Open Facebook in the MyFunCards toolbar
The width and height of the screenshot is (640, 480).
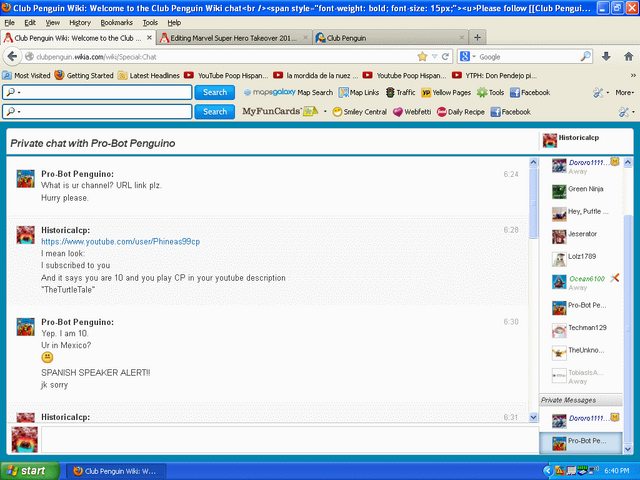pyautogui.click(x=511, y=112)
